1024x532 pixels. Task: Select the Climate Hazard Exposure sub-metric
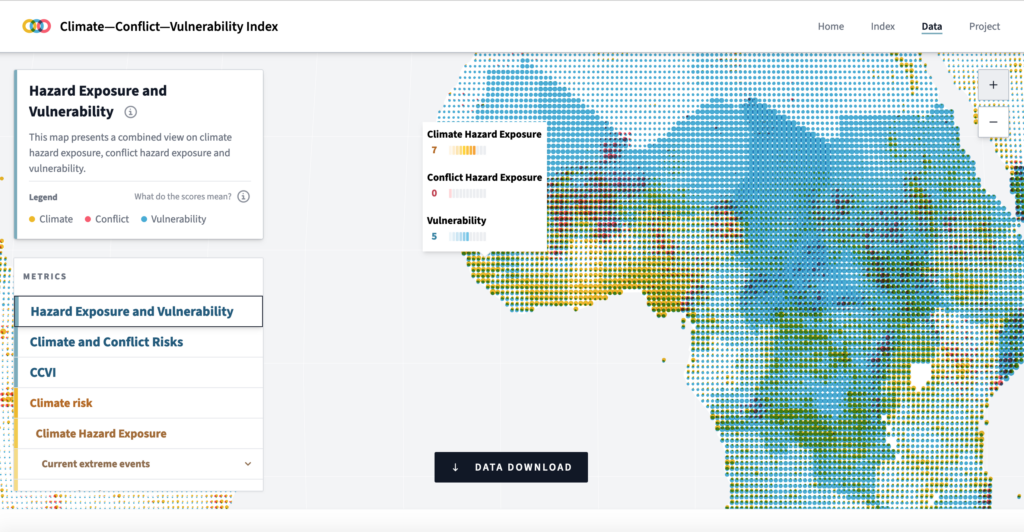(101, 434)
